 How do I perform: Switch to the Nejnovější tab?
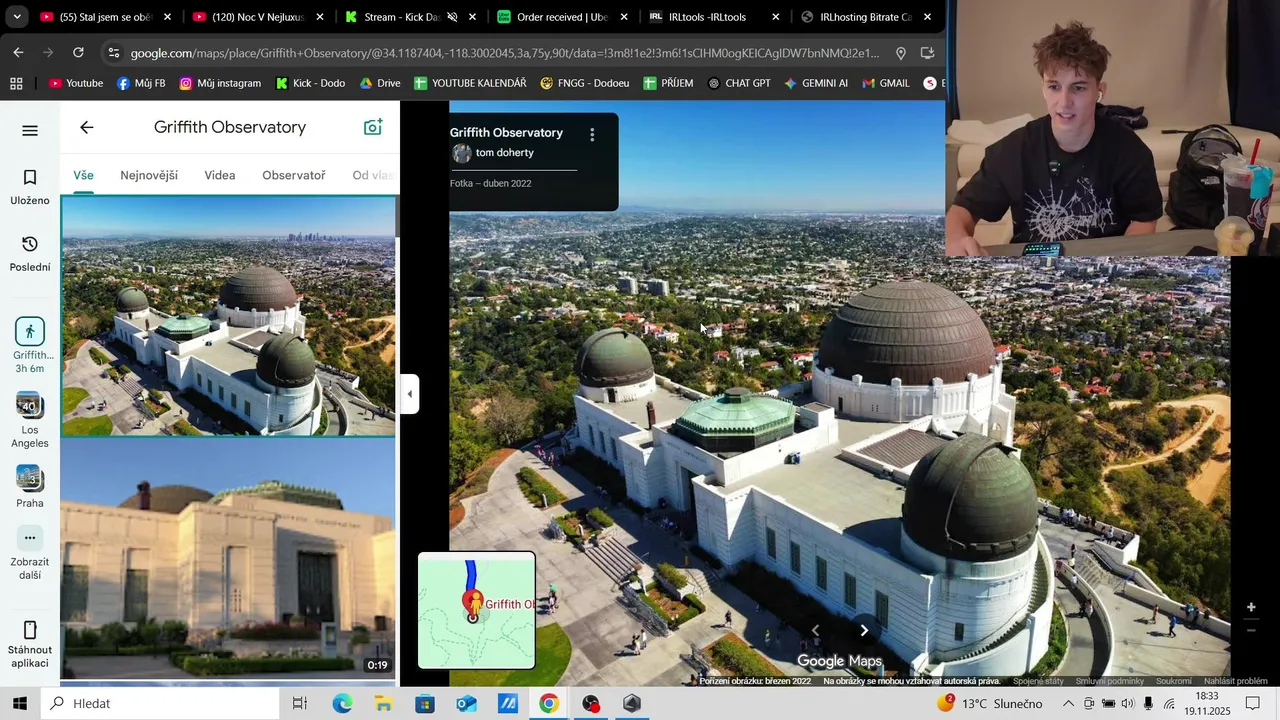click(149, 175)
